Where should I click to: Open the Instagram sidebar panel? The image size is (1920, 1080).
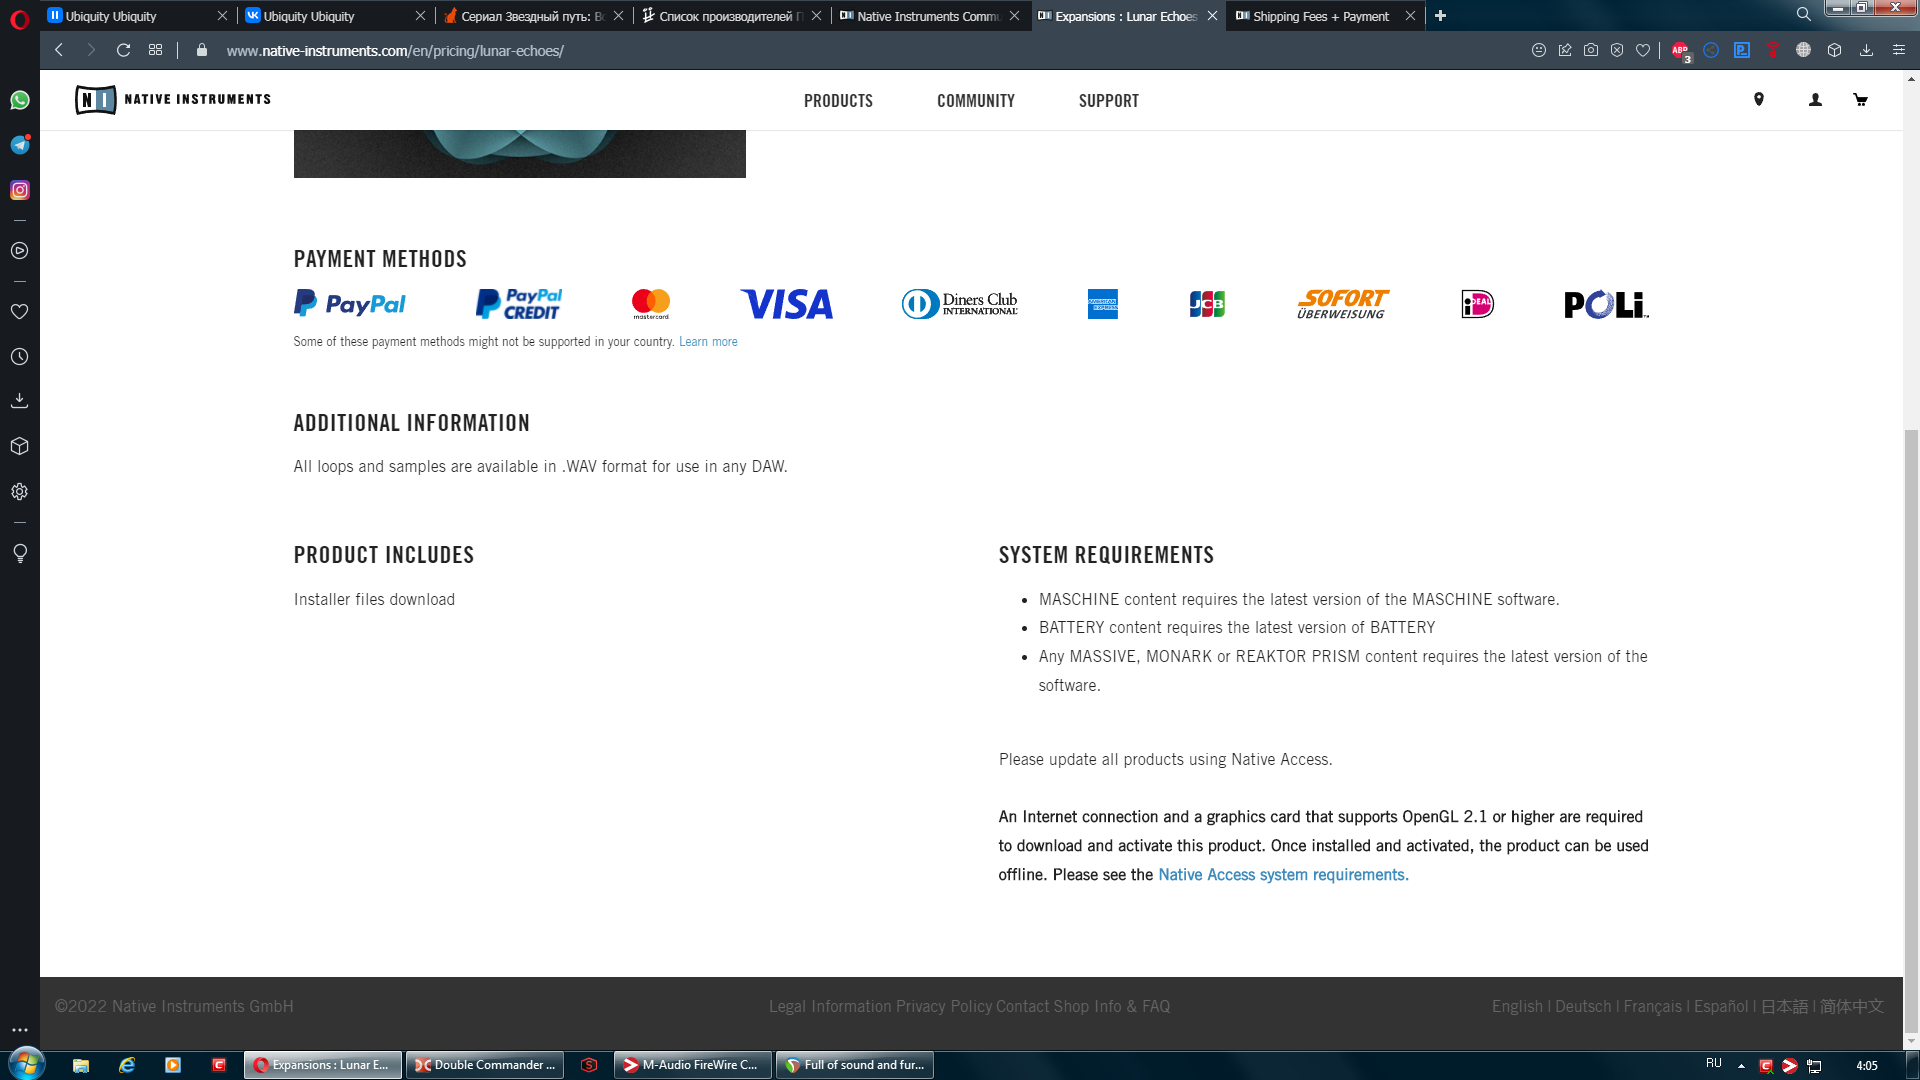pos(19,190)
